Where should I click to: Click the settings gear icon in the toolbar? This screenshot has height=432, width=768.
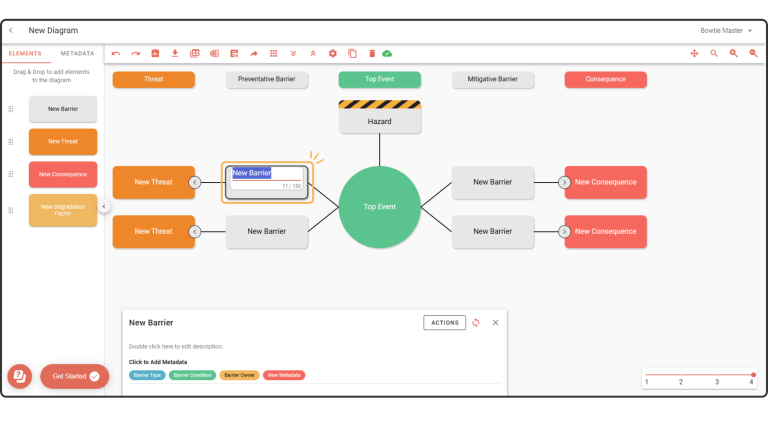333,53
